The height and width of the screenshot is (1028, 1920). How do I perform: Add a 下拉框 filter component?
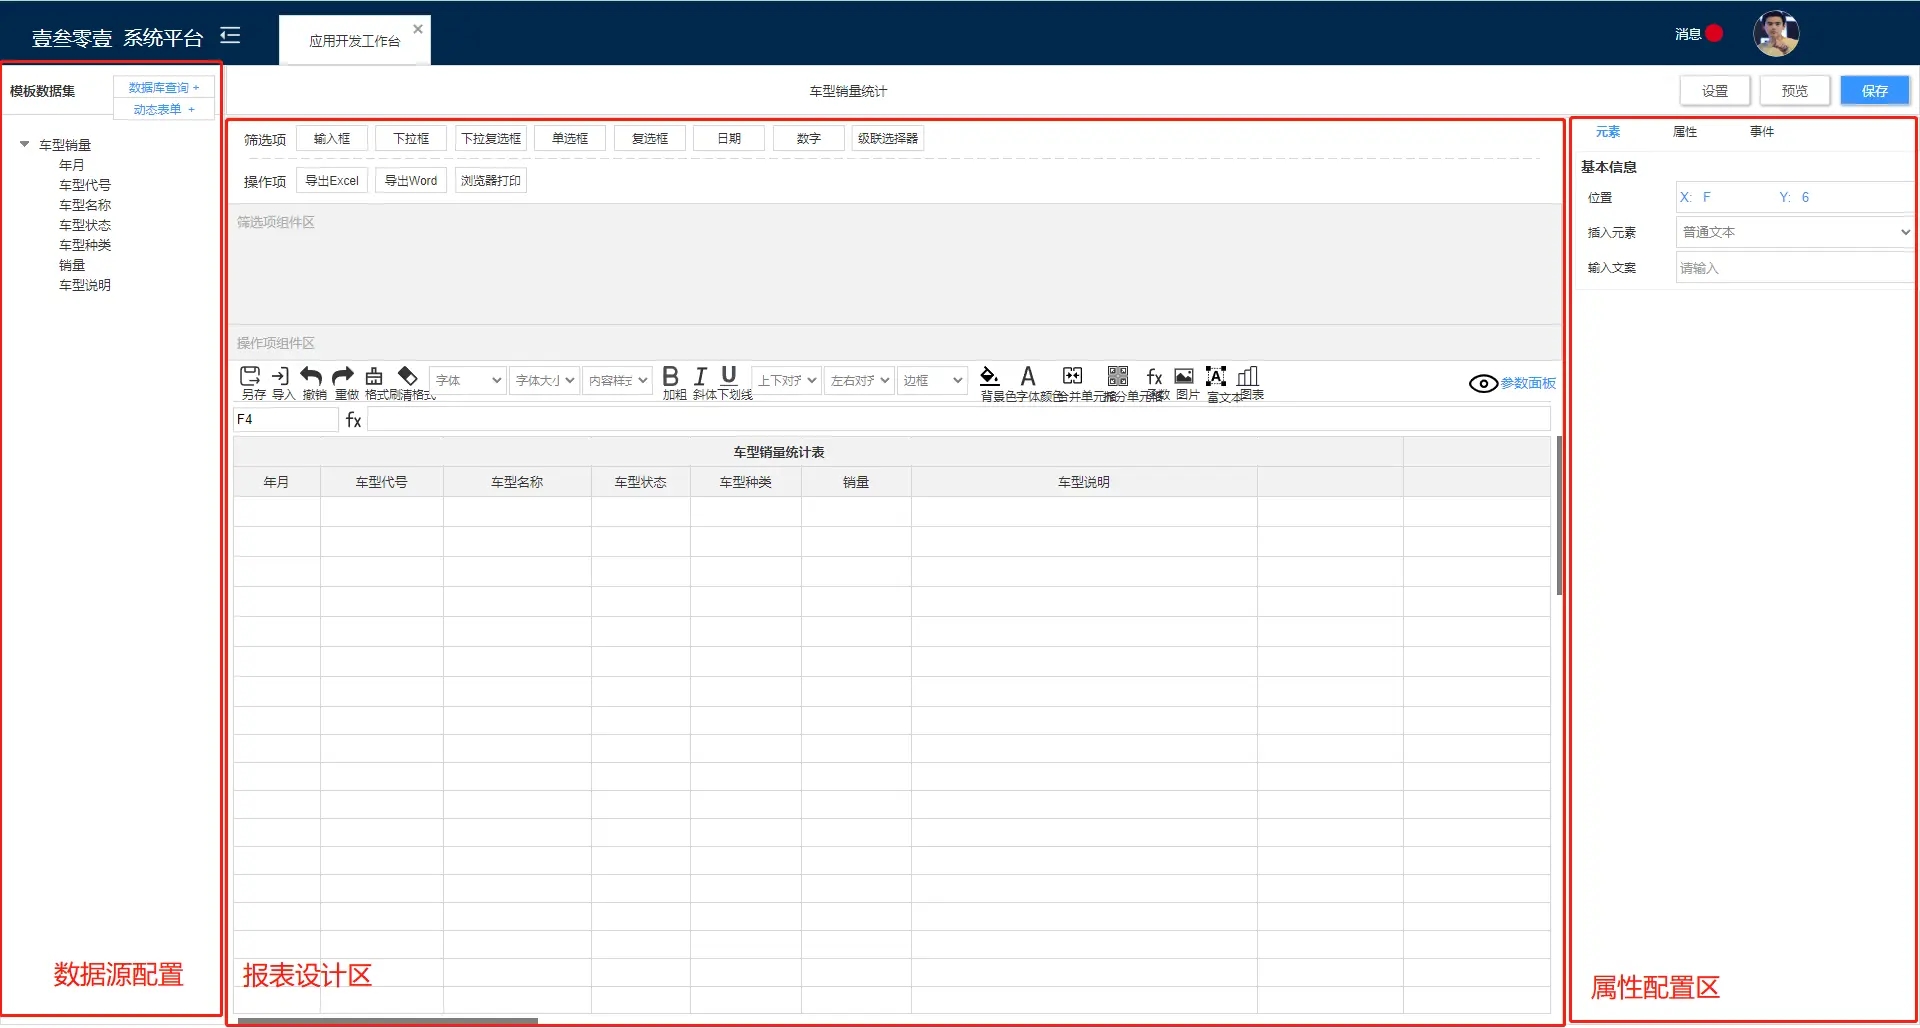(x=411, y=139)
